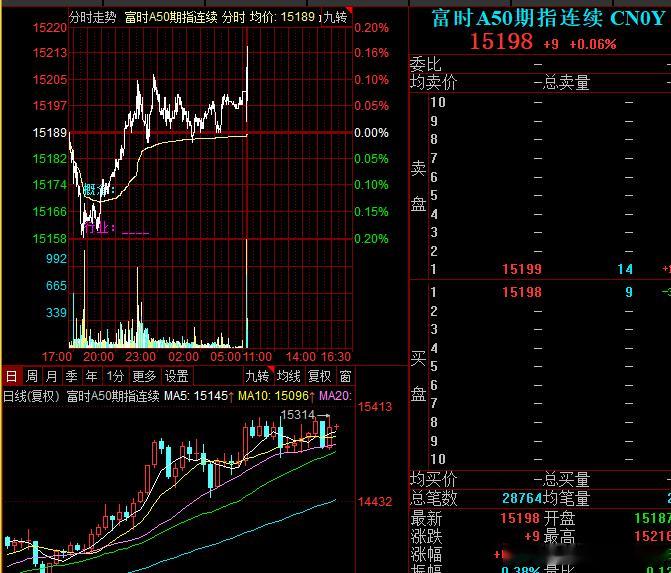Viewport: 671px width, 573px height.
Task: Click the 均买价 label
Action: (433, 479)
